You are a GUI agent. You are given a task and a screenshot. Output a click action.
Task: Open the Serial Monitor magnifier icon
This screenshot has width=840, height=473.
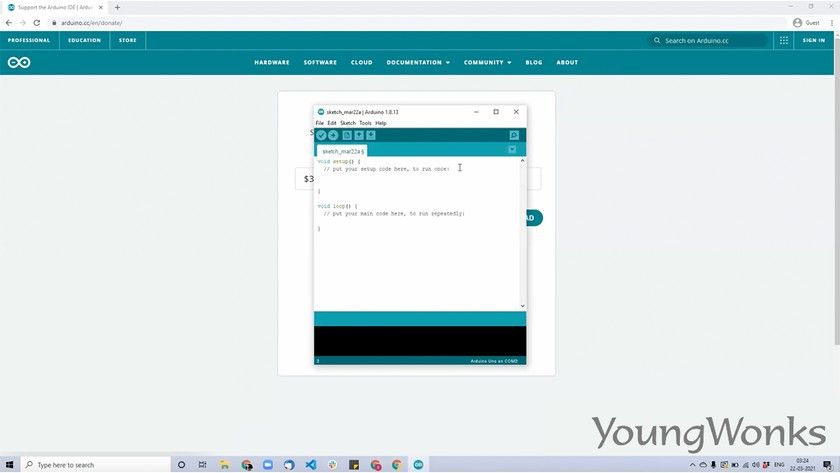pos(514,136)
